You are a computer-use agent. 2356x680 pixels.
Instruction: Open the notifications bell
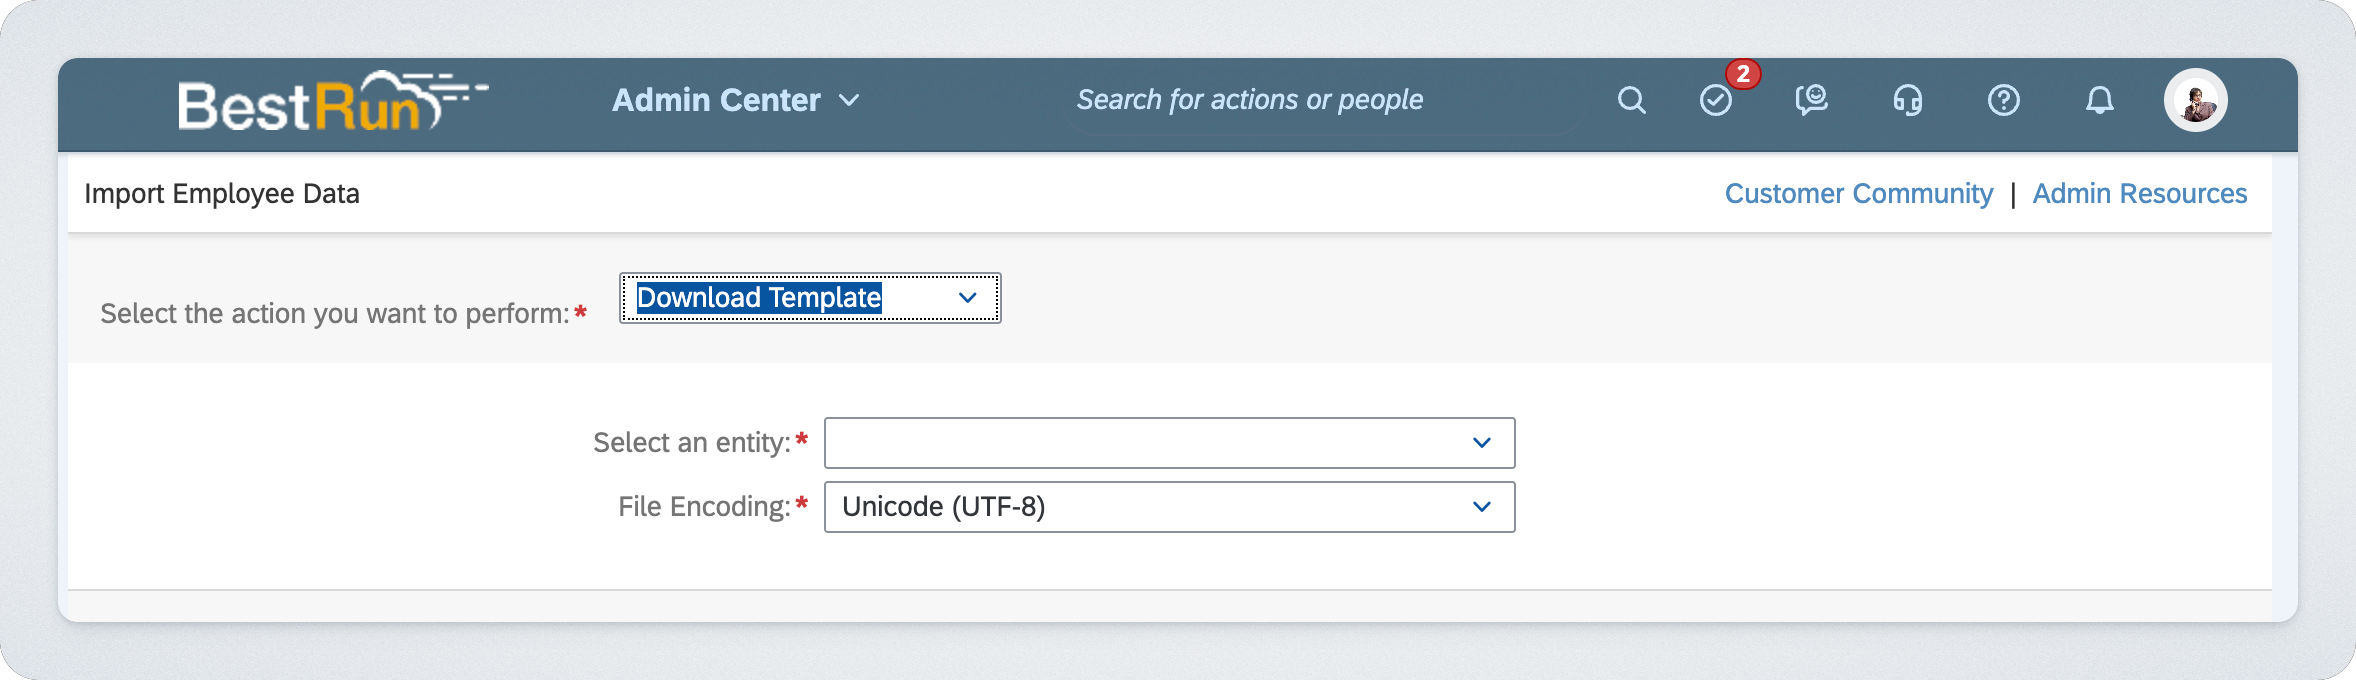2099,100
